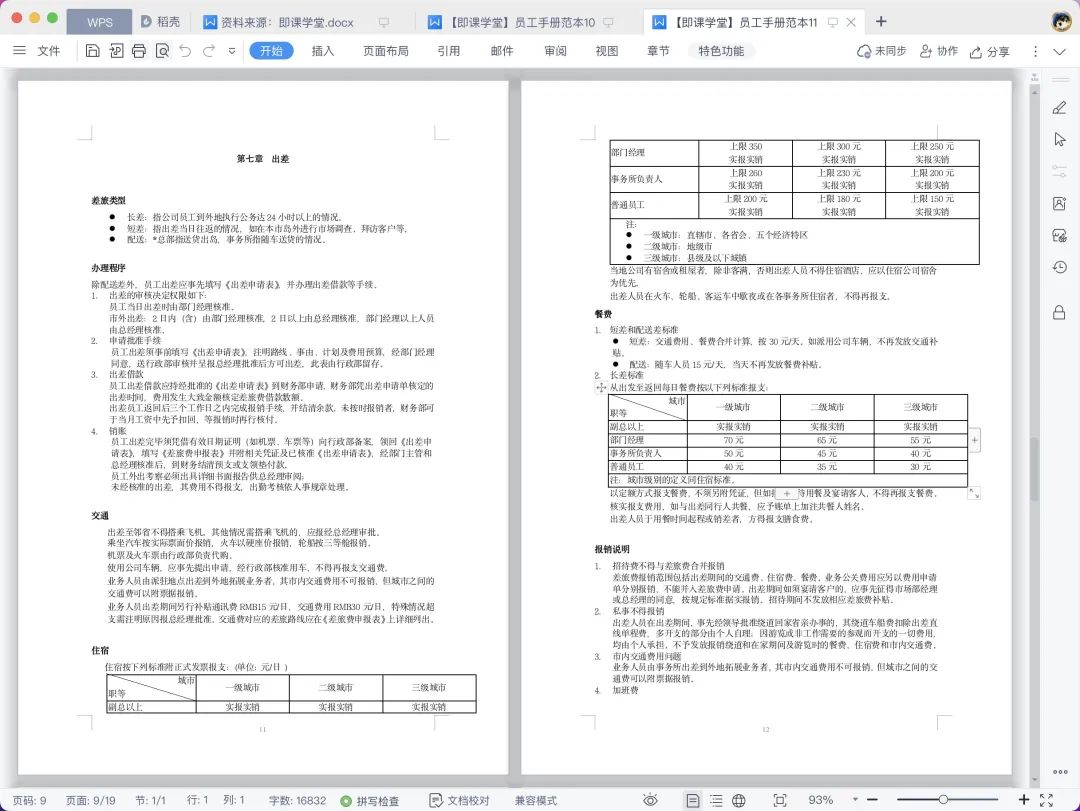
Task: Zoom out with the minus button
Action: [873, 799]
